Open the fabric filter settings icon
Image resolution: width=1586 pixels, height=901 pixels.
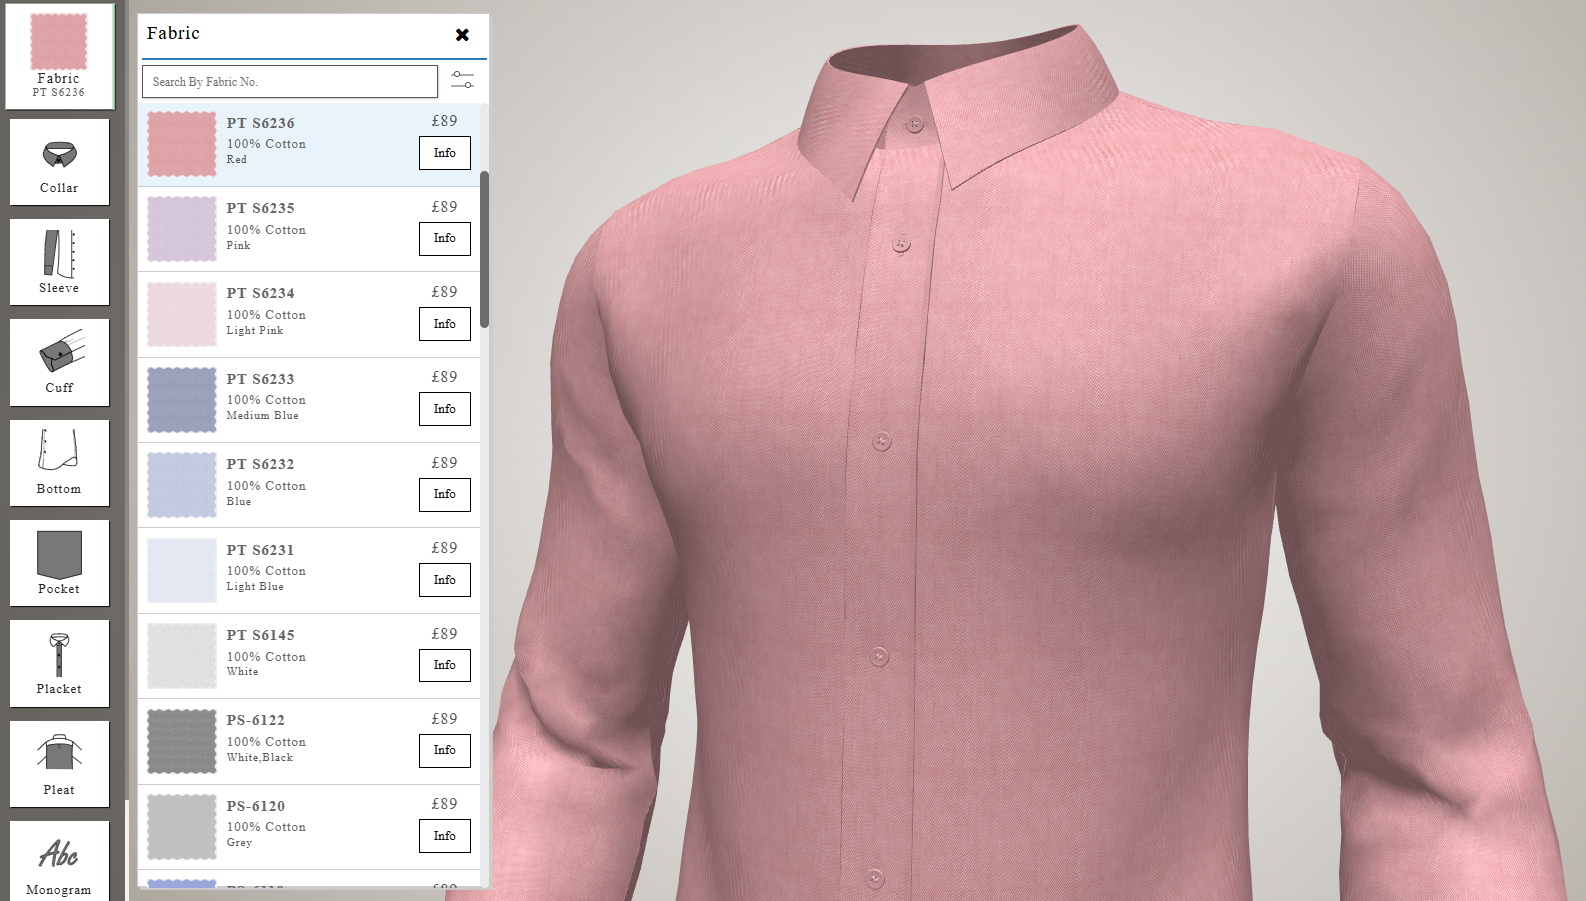pos(462,79)
